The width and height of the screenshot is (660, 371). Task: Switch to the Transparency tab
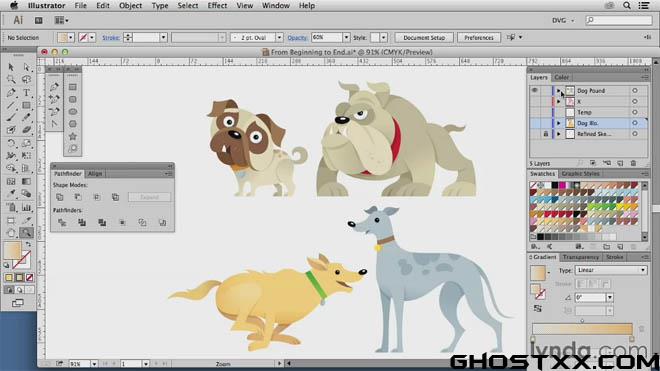(580, 257)
